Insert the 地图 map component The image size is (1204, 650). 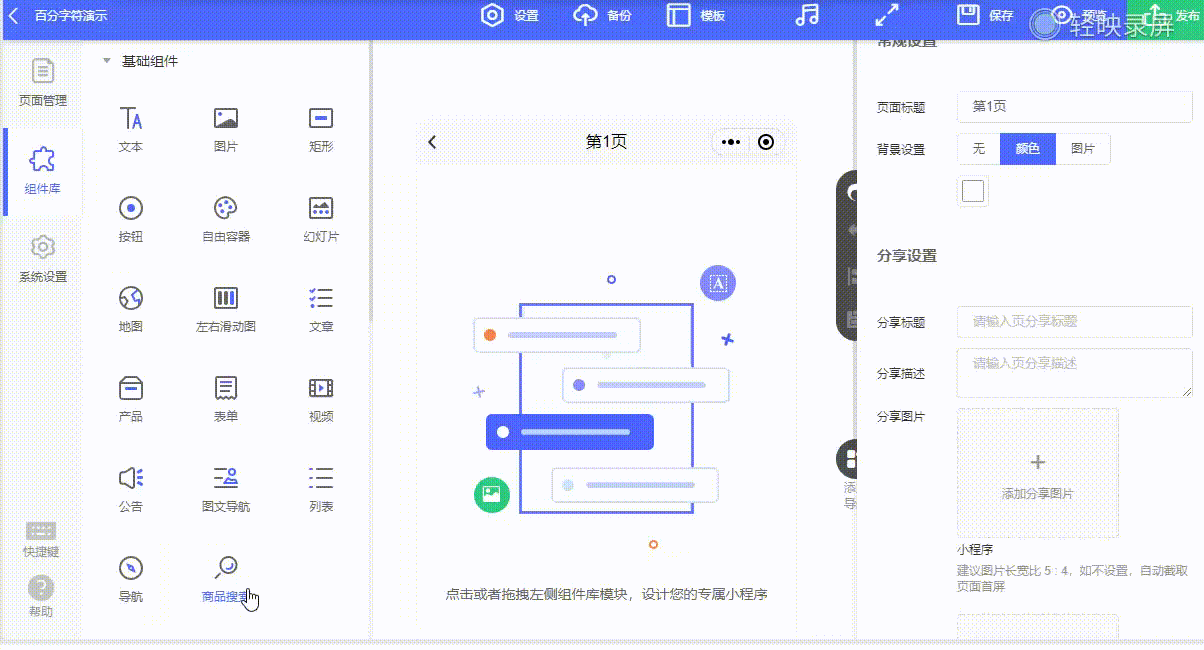131,309
